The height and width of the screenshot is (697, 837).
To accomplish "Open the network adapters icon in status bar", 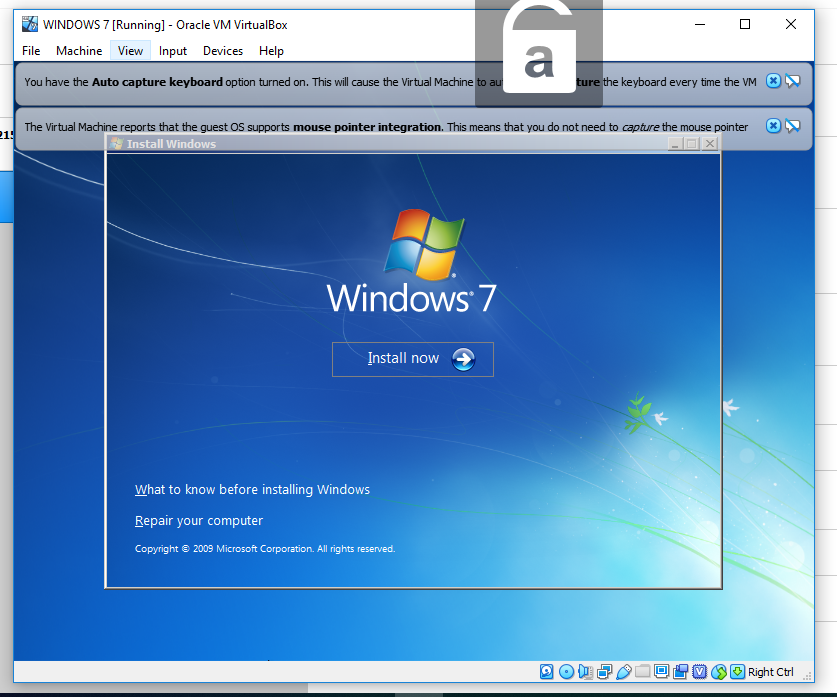I will coord(605,671).
